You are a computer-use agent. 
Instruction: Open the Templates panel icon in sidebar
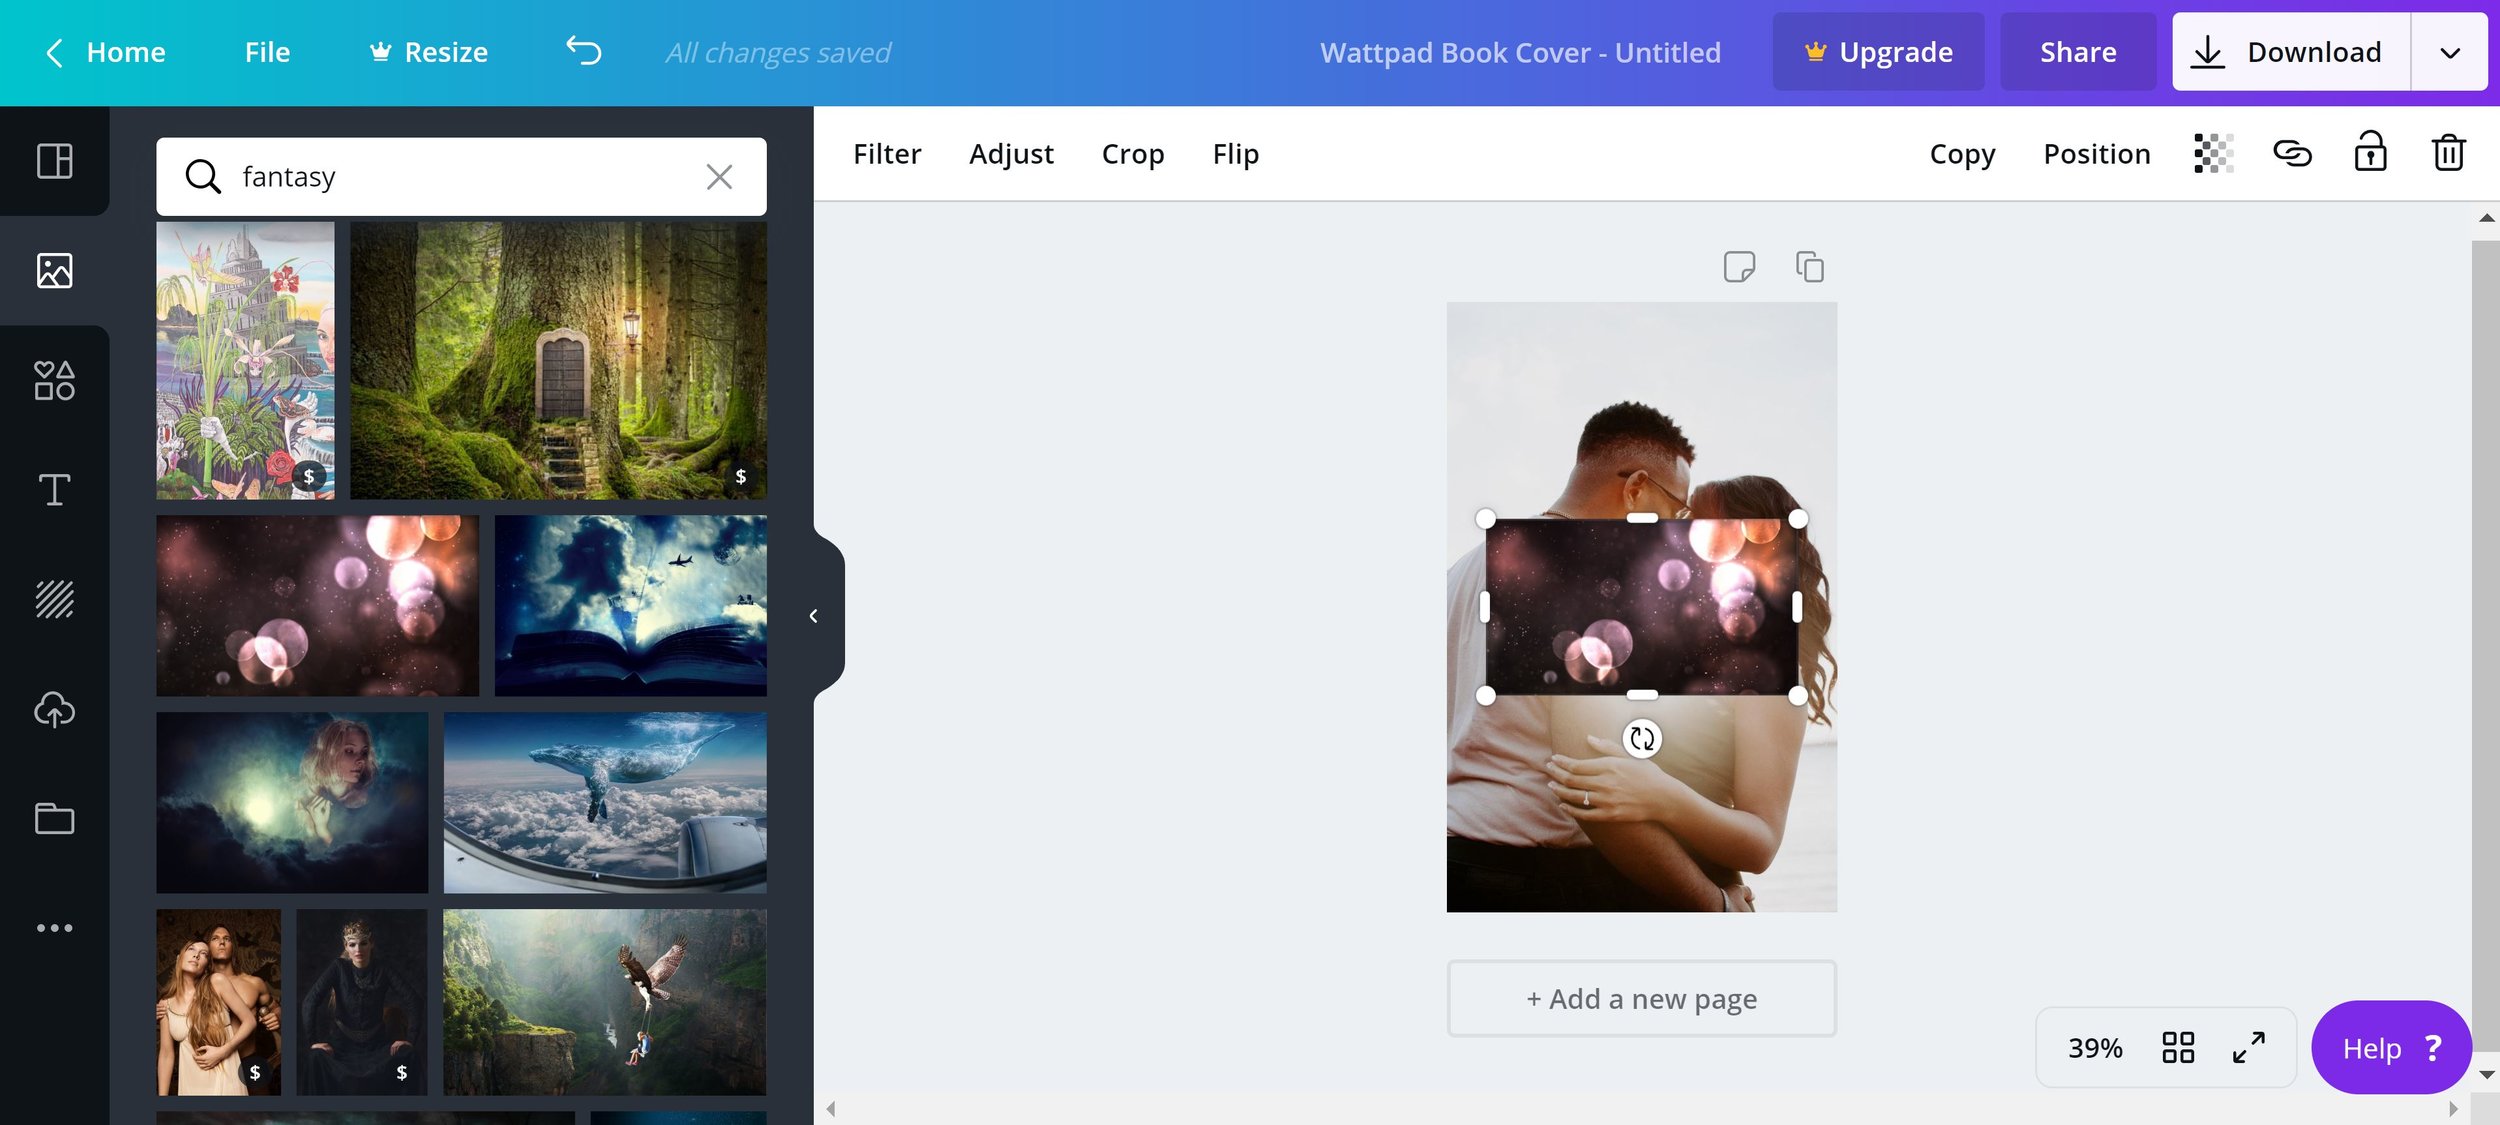(x=54, y=161)
